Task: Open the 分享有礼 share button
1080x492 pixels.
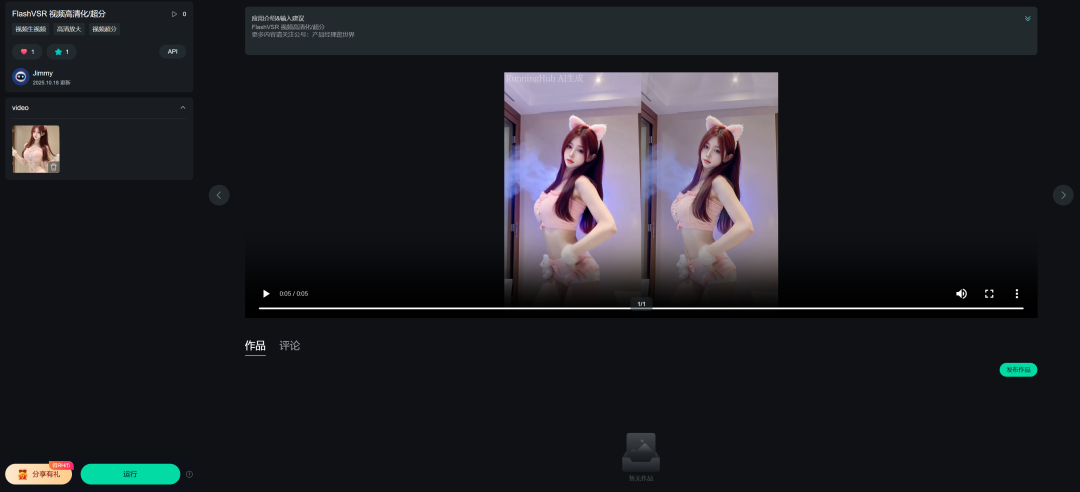Action: tap(38, 474)
